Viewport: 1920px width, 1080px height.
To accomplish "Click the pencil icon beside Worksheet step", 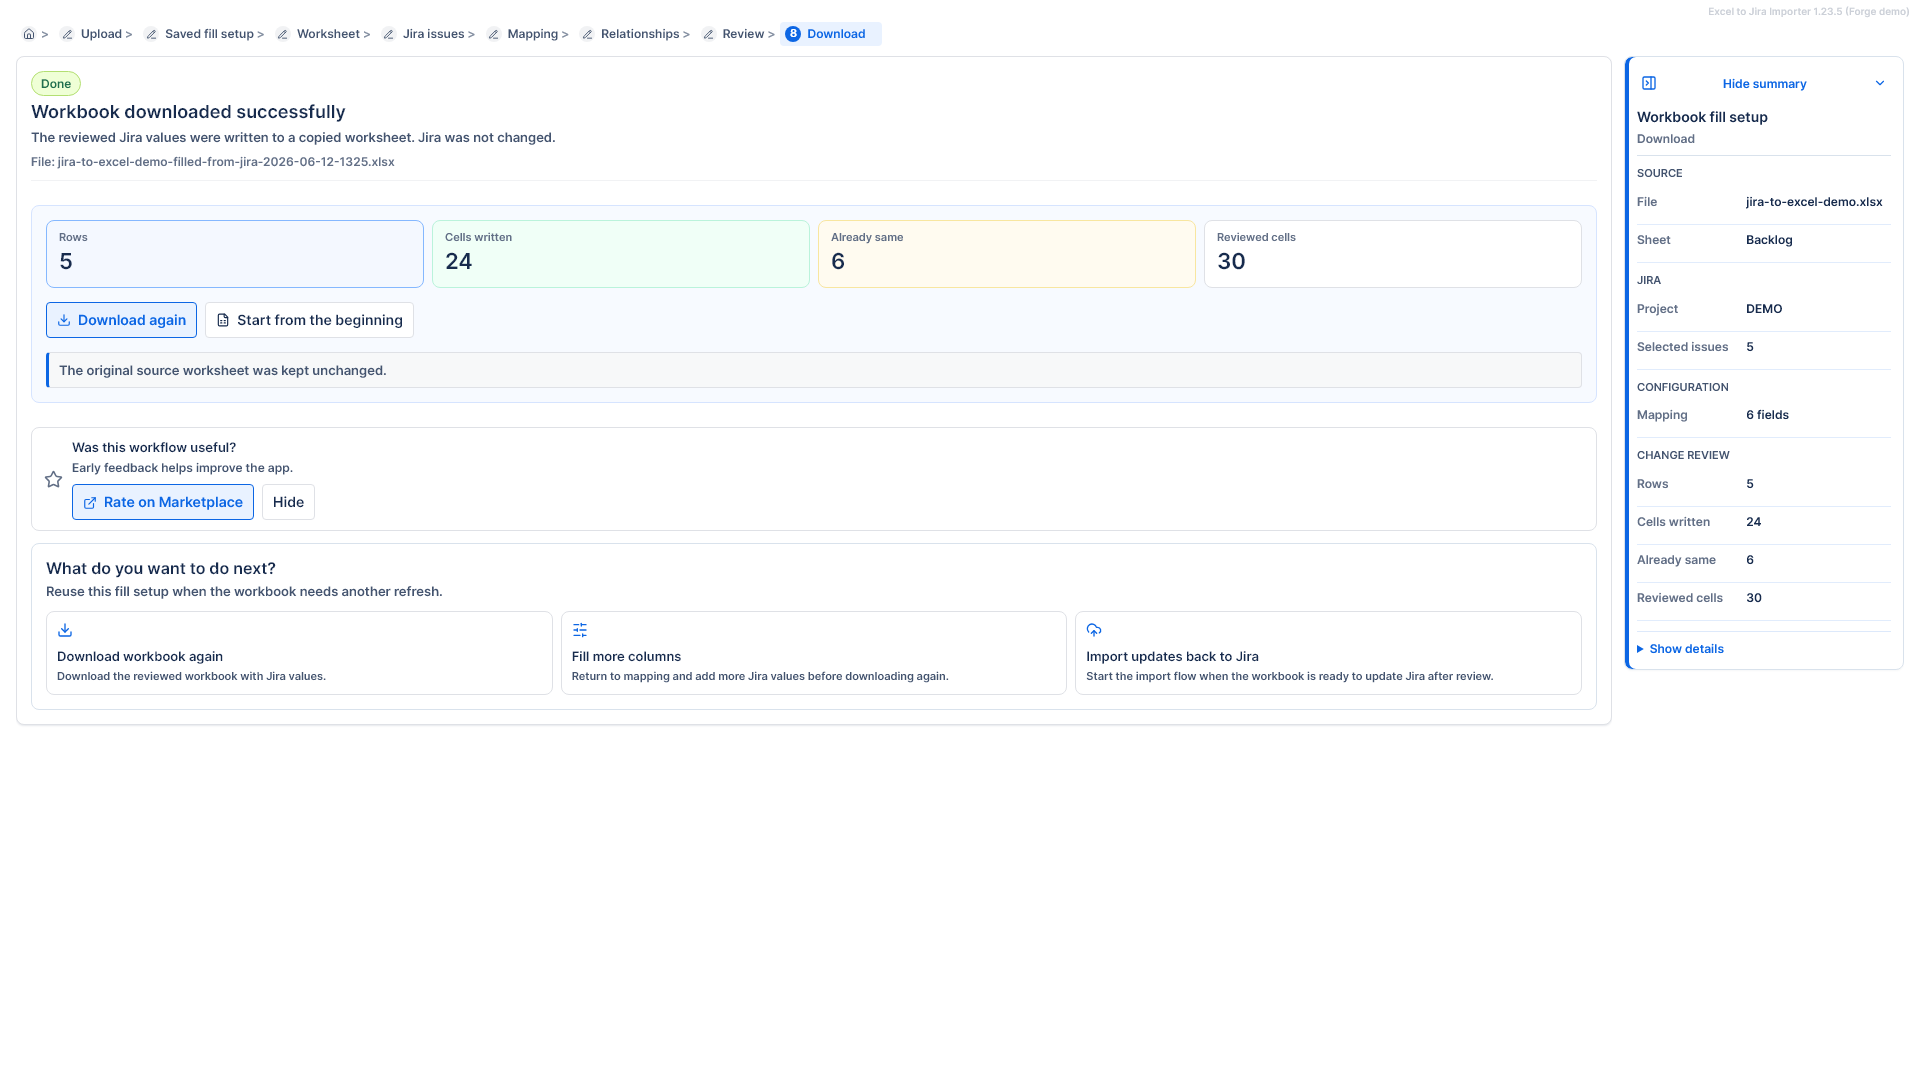I will pyautogui.click(x=283, y=34).
